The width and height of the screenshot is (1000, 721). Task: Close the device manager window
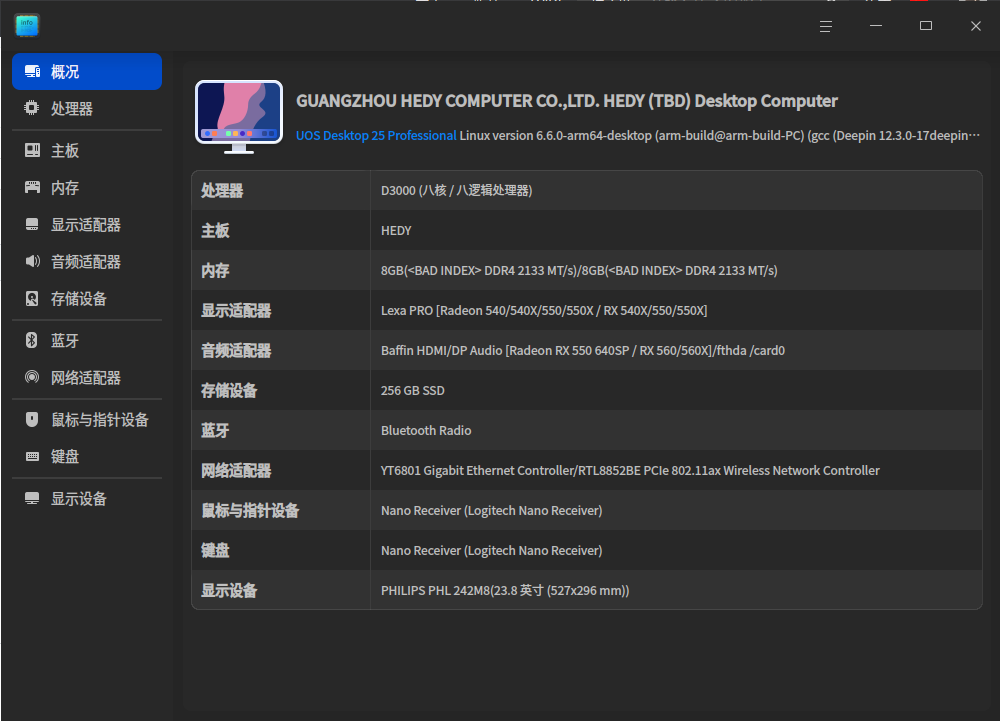(x=976, y=26)
